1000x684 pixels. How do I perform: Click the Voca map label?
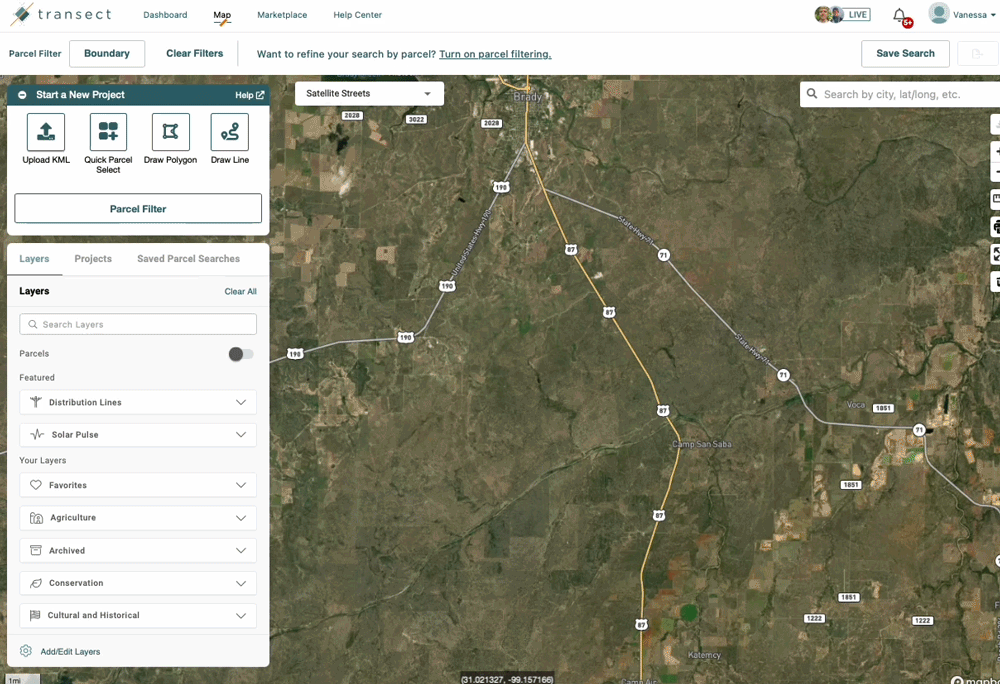pos(856,405)
